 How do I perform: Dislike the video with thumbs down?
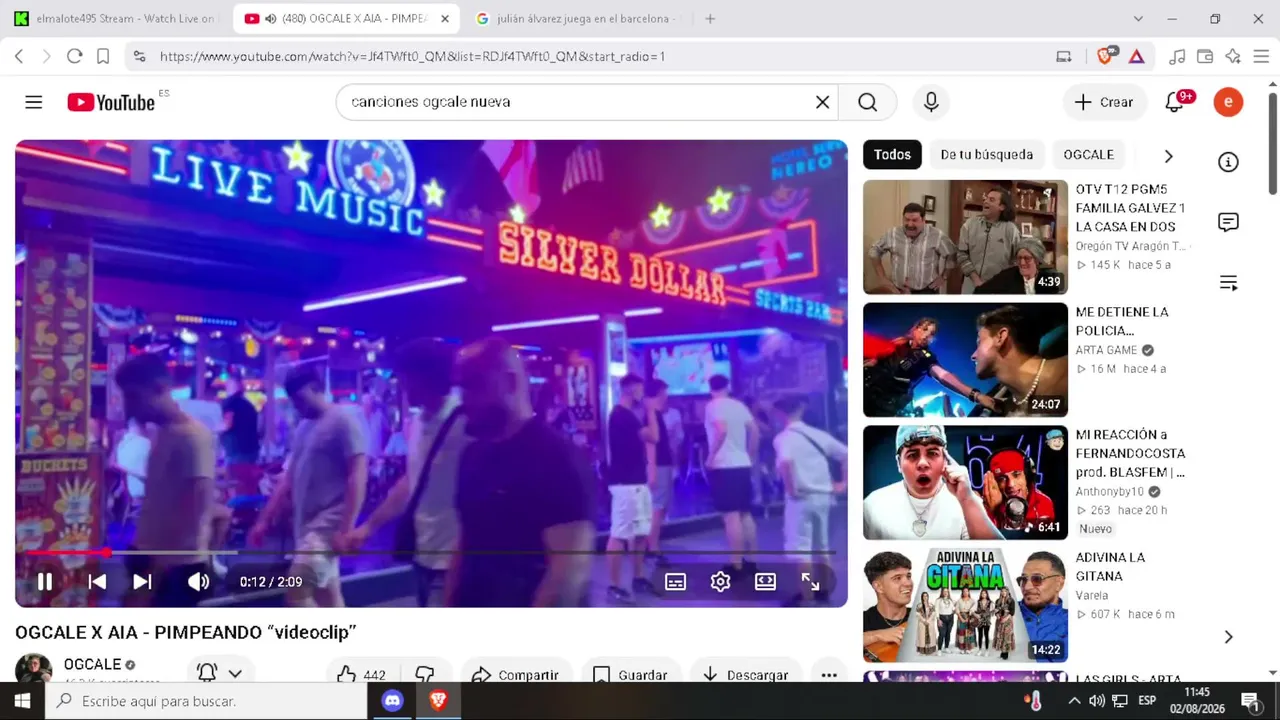pyautogui.click(x=425, y=675)
